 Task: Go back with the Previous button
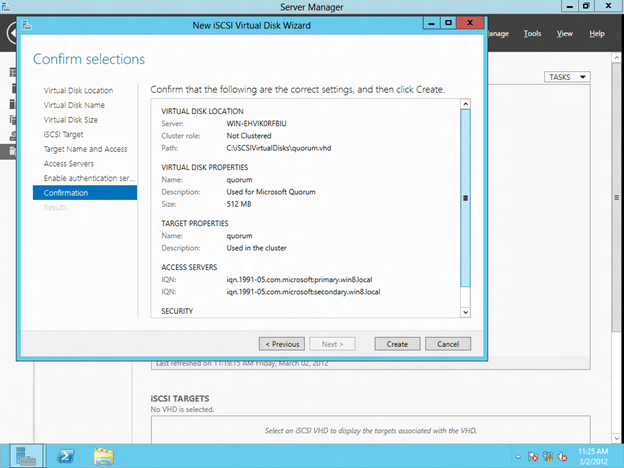(281, 344)
